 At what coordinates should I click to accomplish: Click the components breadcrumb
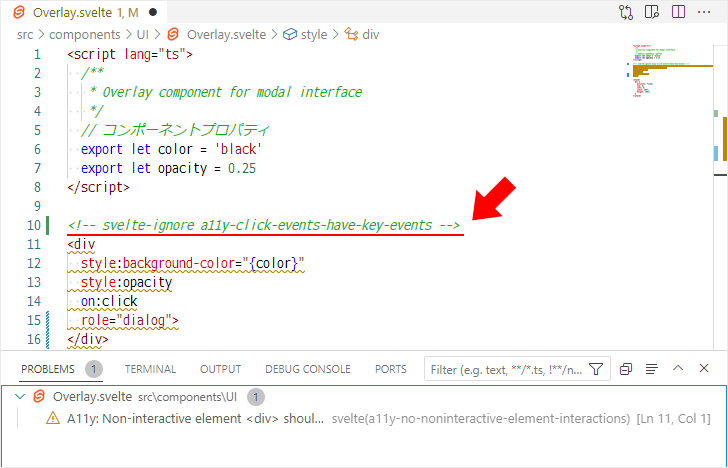point(84,35)
